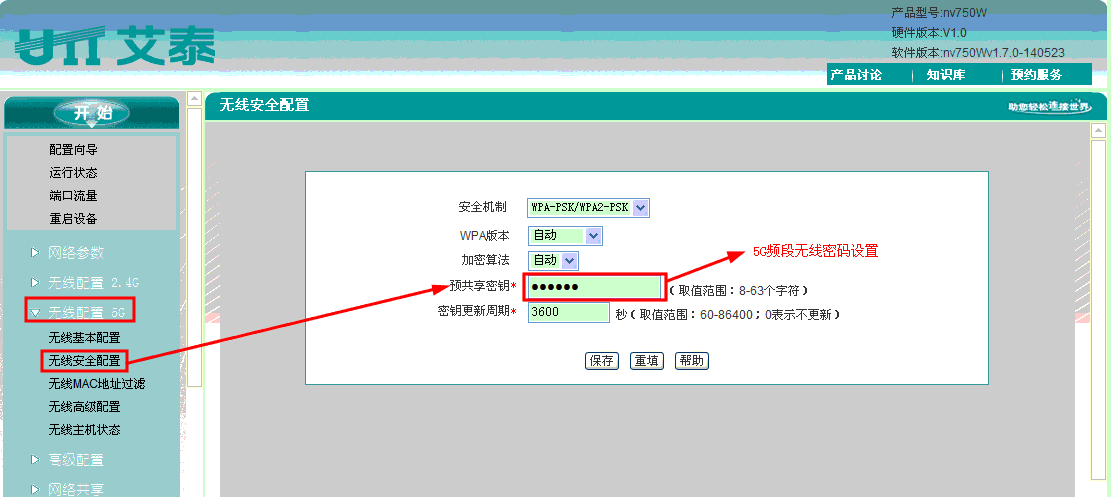
Task: Expand the 无线配置 2.4G section
Action: click(93, 283)
